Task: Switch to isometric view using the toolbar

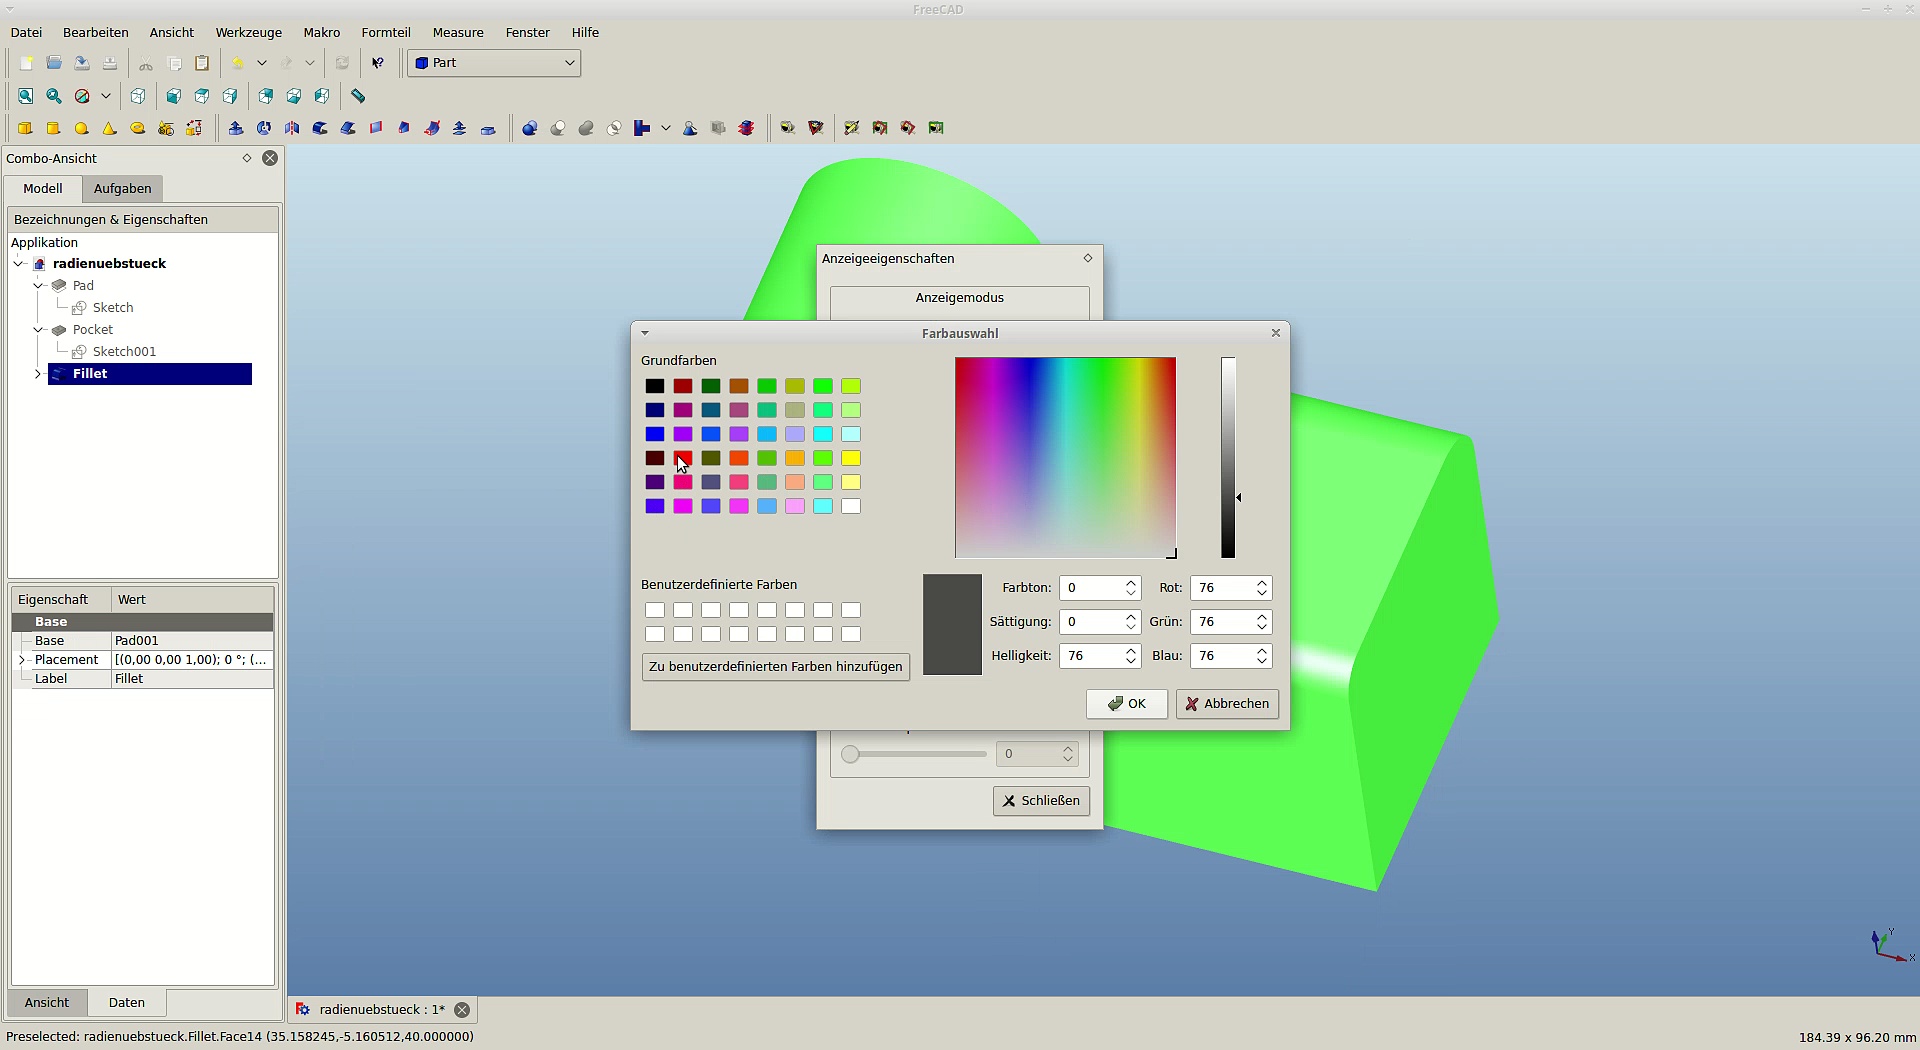Action: coord(138,96)
